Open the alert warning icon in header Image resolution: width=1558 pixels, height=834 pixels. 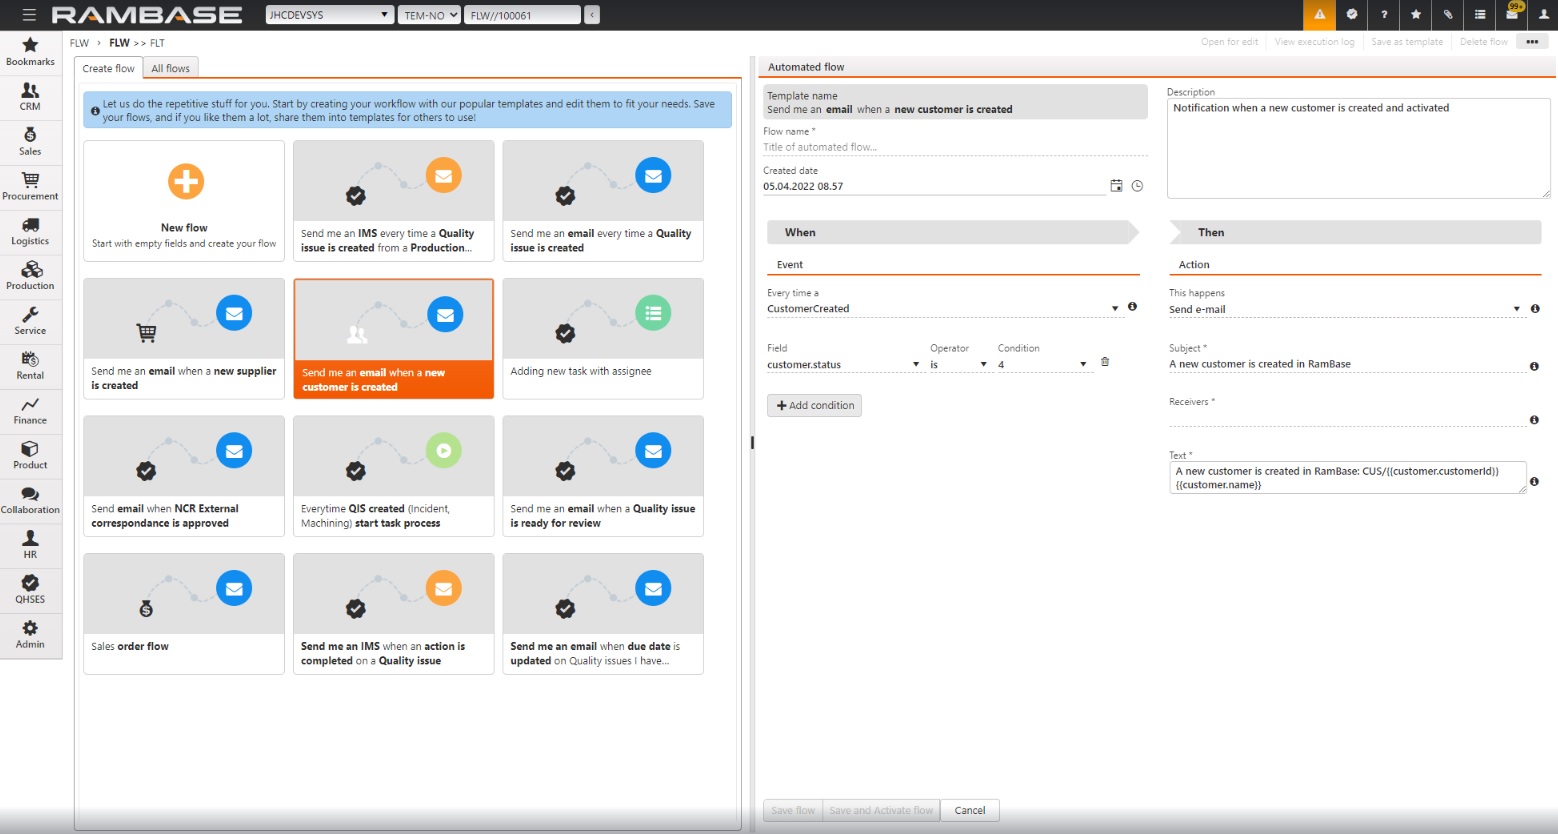click(1319, 15)
